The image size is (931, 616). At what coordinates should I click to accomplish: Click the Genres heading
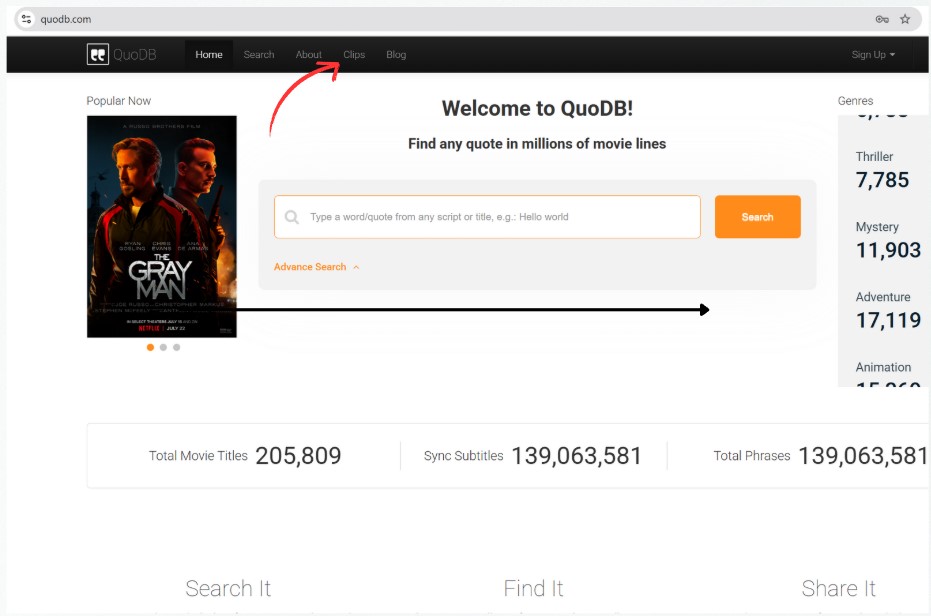point(855,100)
